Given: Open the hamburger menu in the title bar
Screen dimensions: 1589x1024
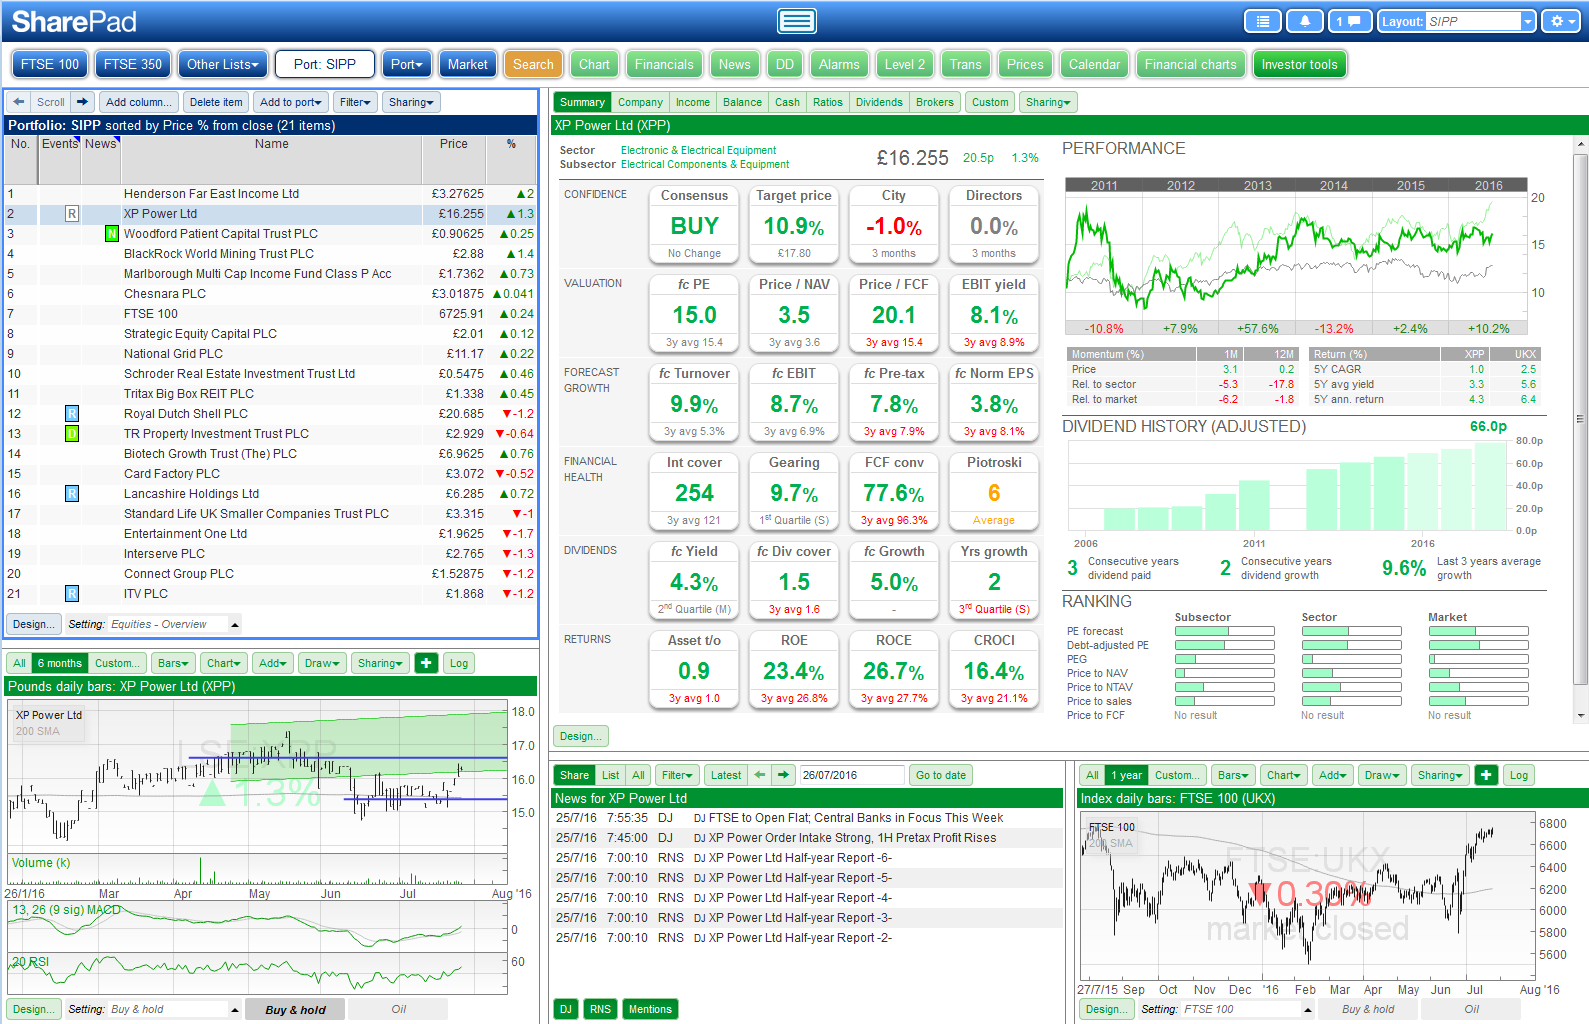Looking at the screenshot, I should point(796,21).
